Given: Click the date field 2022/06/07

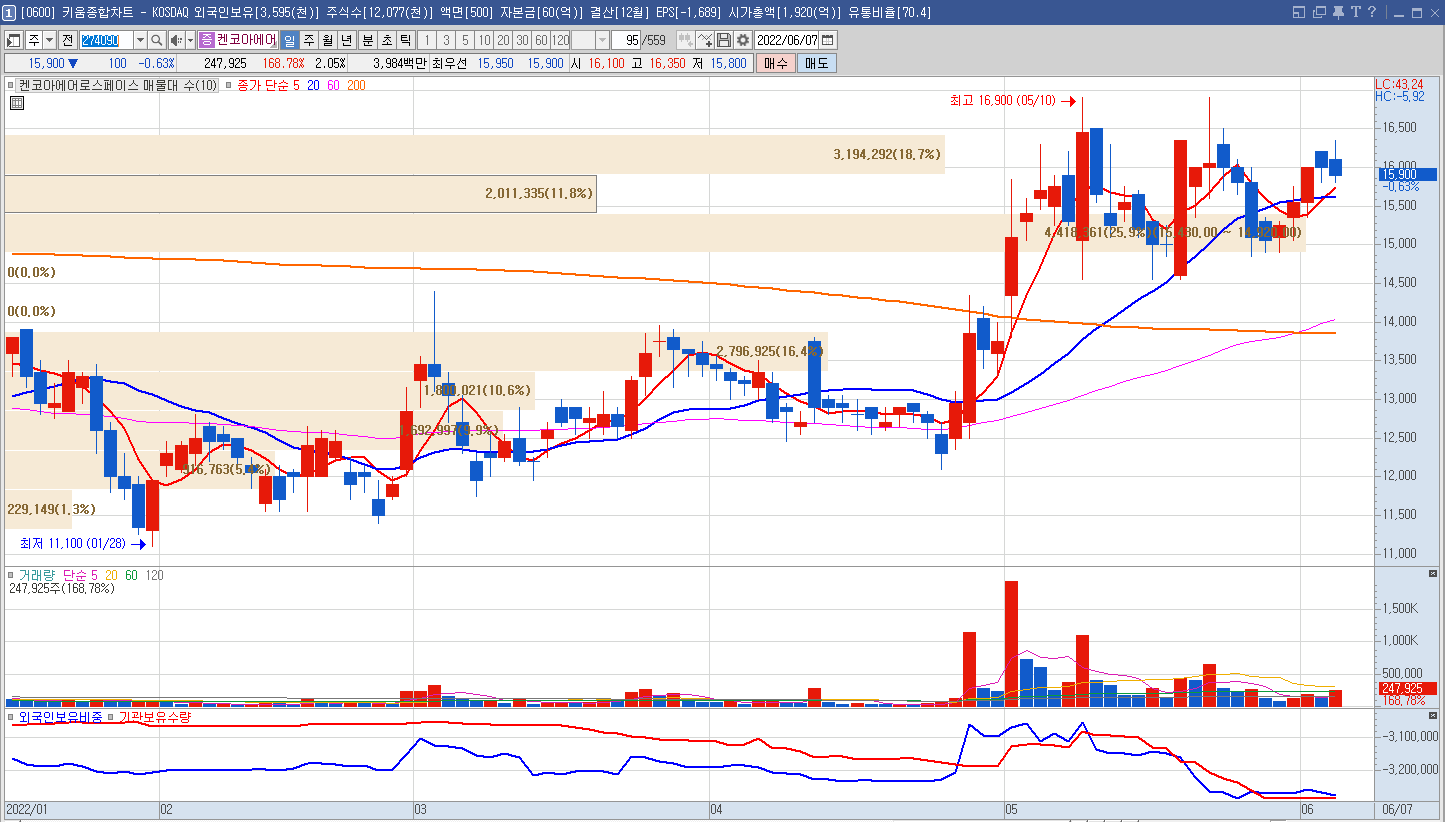Looking at the screenshot, I should 787,40.
